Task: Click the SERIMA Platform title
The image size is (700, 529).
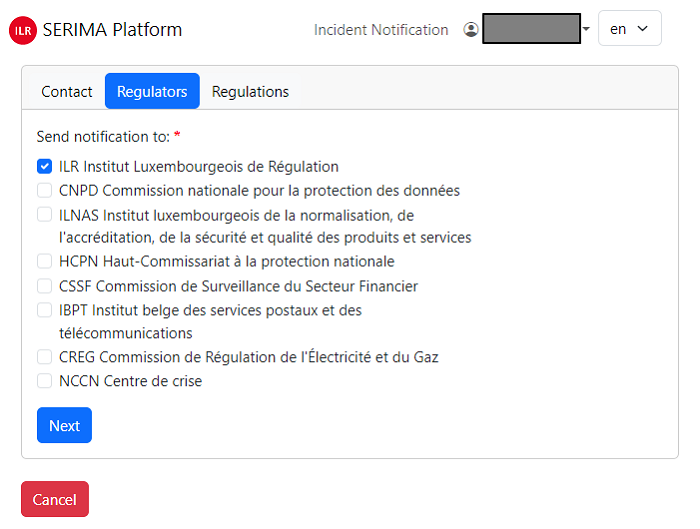Action: pos(112,30)
